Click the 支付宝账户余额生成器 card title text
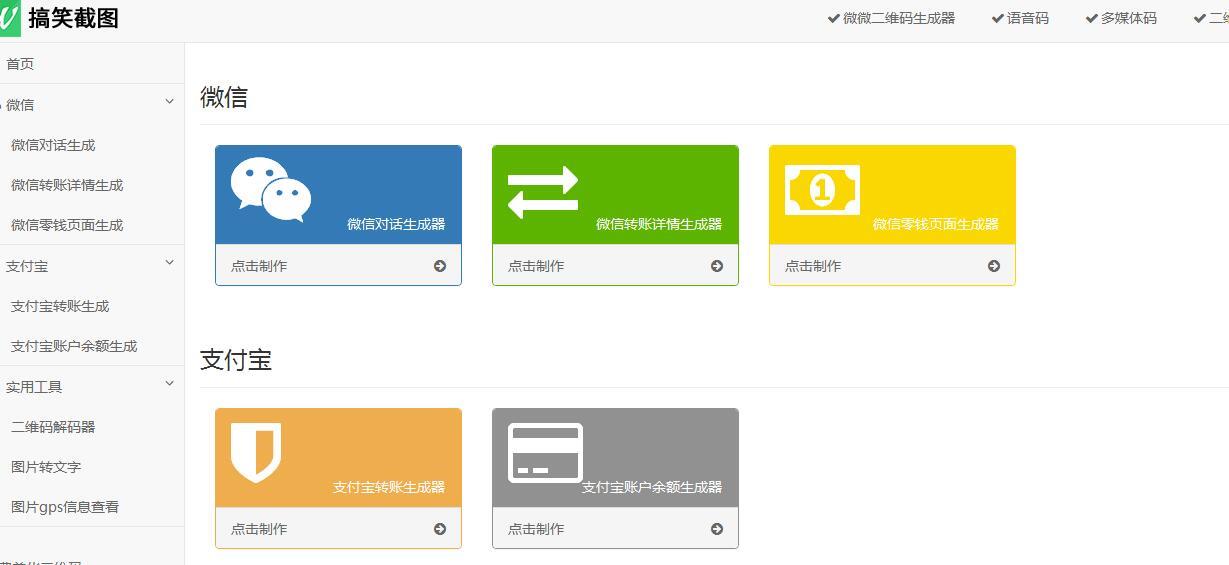This screenshot has width=1229, height=565. point(652,487)
